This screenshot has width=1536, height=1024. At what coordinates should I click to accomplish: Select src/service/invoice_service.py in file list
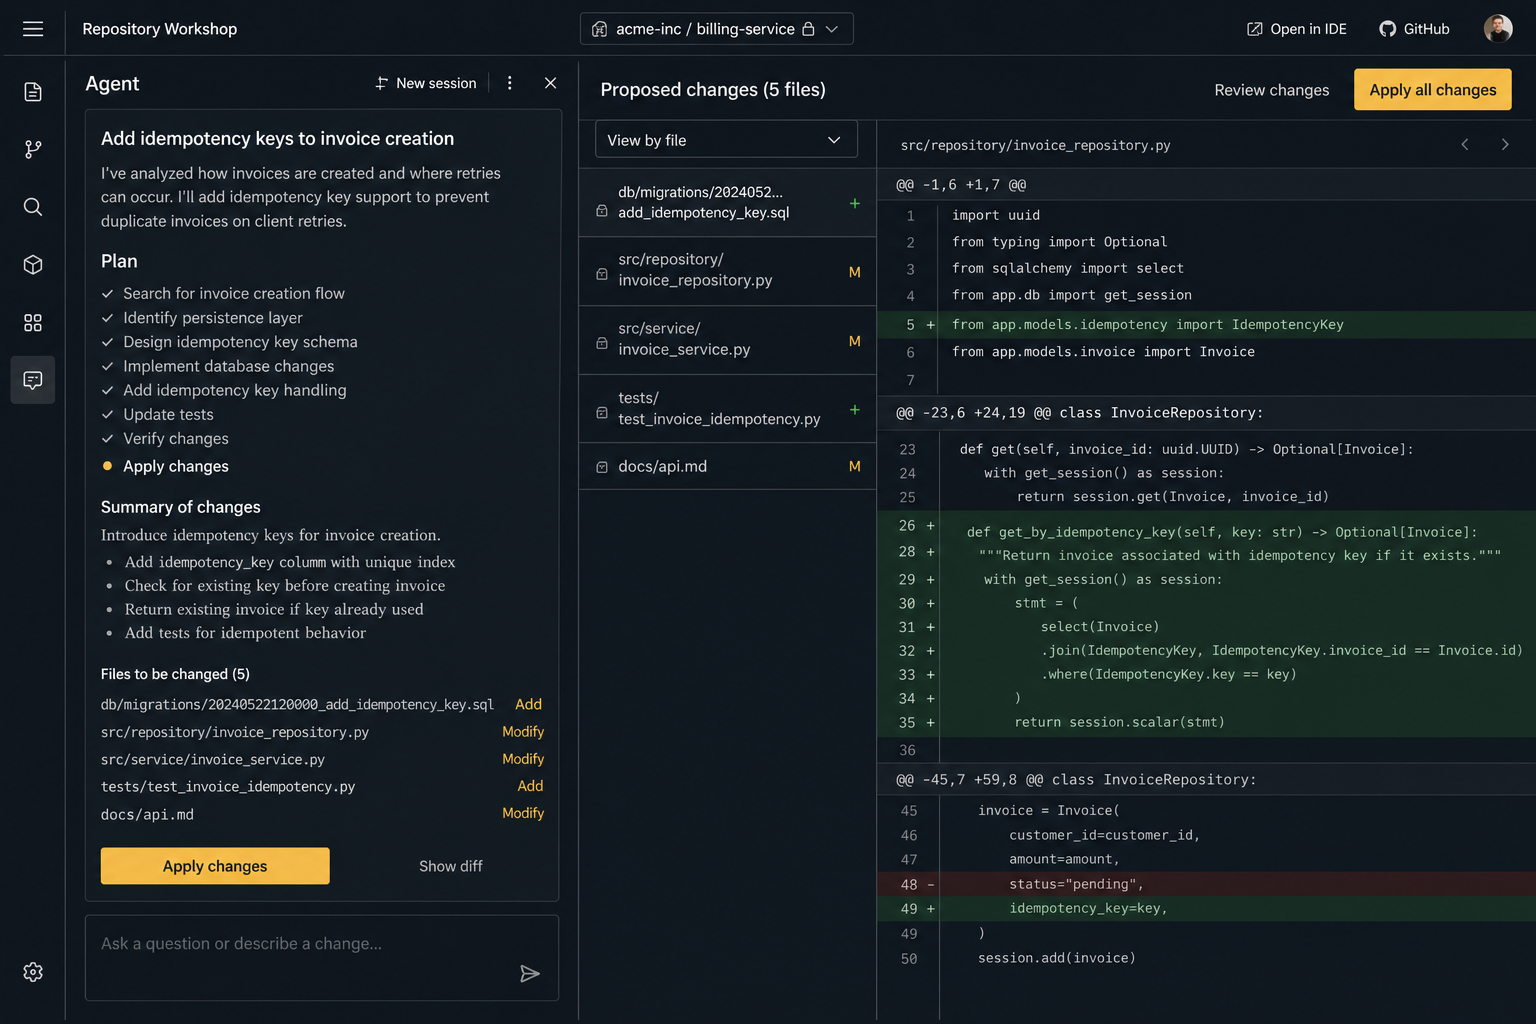coord(728,340)
